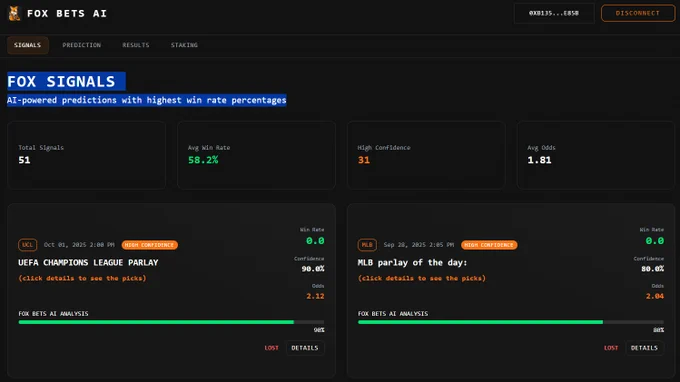Click the AI-powered predictions subtitle text
The height and width of the screenshot is (382, 680).
pos(147,100)
